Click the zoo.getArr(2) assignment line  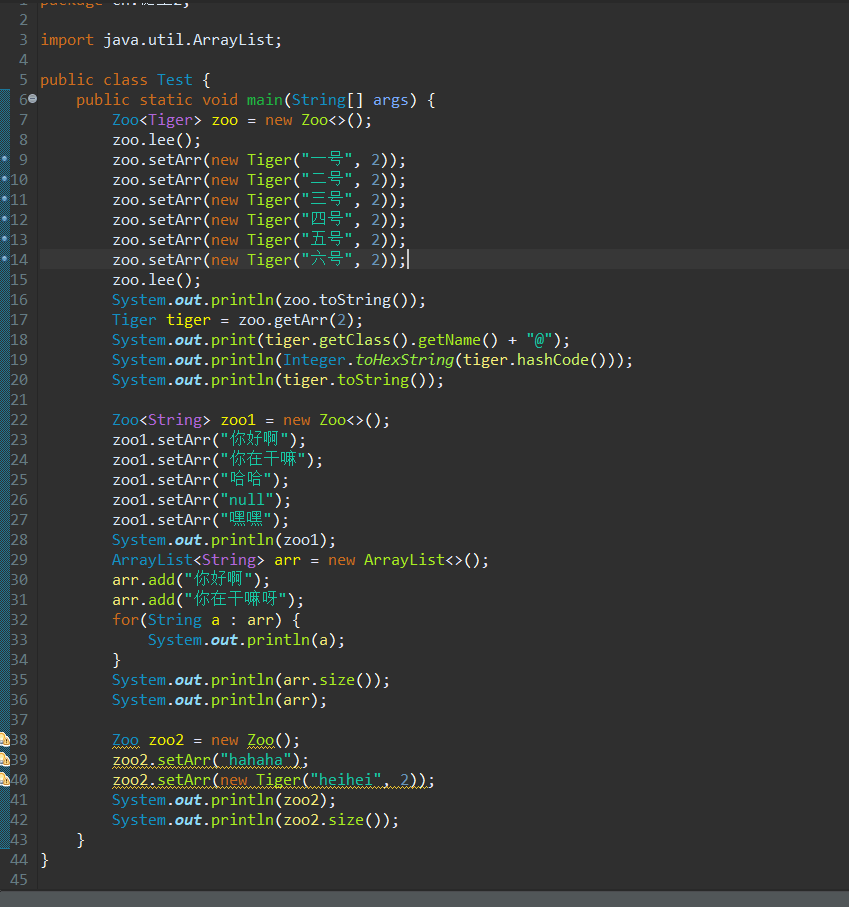tap(238, 320)
